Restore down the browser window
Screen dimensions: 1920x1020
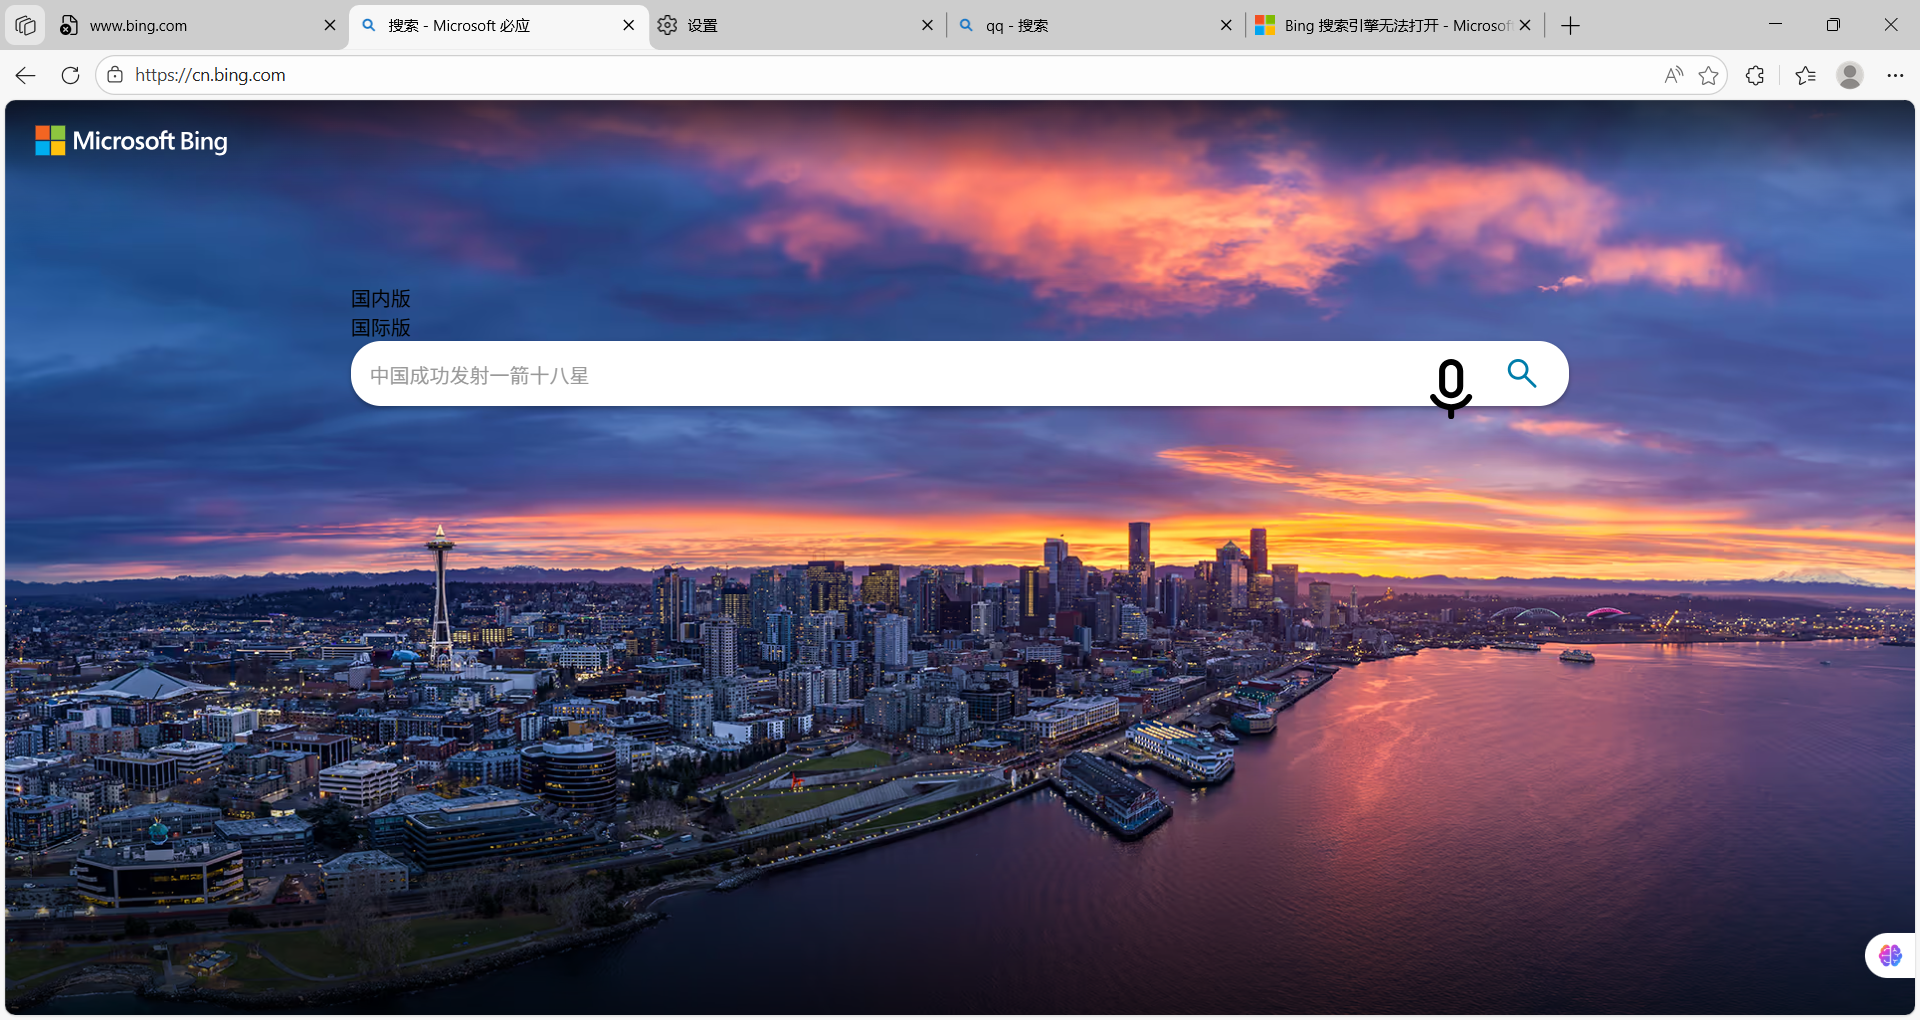coord(1833,25)
